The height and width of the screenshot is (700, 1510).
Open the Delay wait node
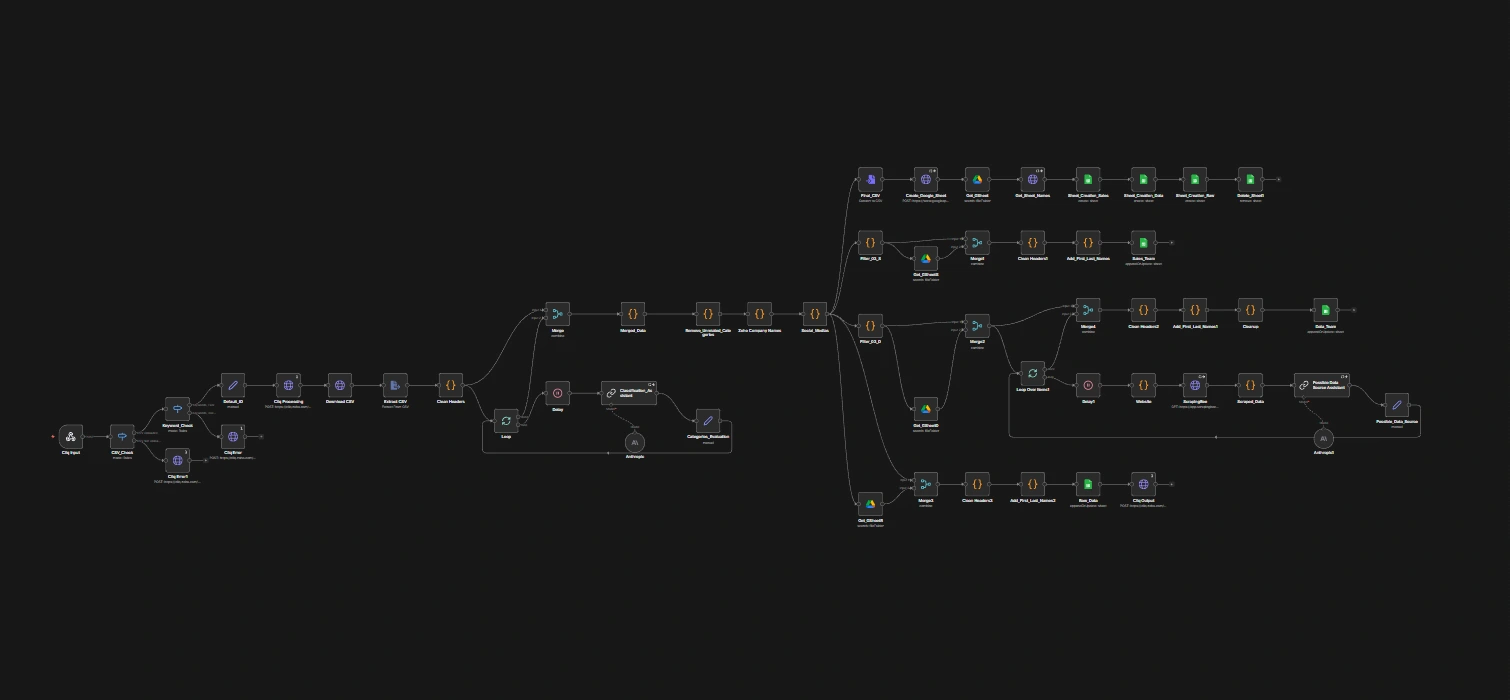pyautogui.click(x=558, y=393)
